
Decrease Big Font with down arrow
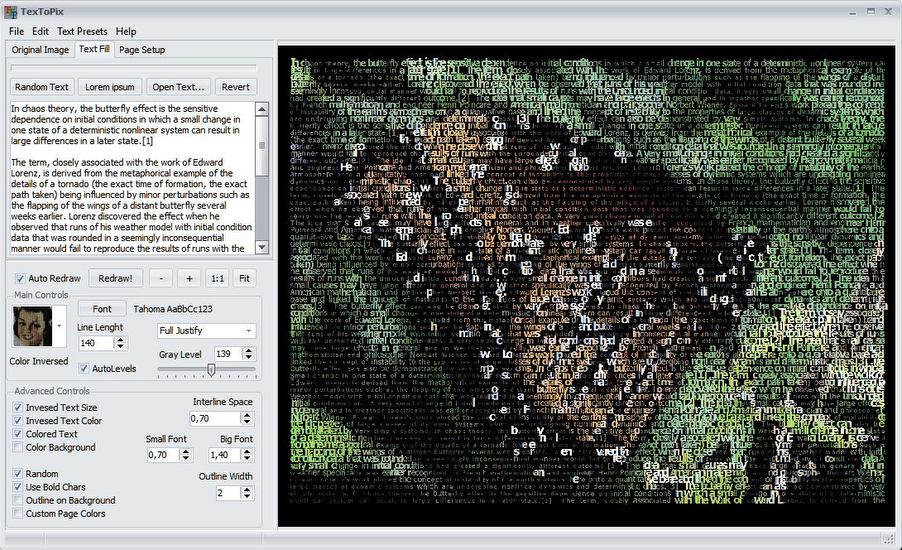pos(247,458)
